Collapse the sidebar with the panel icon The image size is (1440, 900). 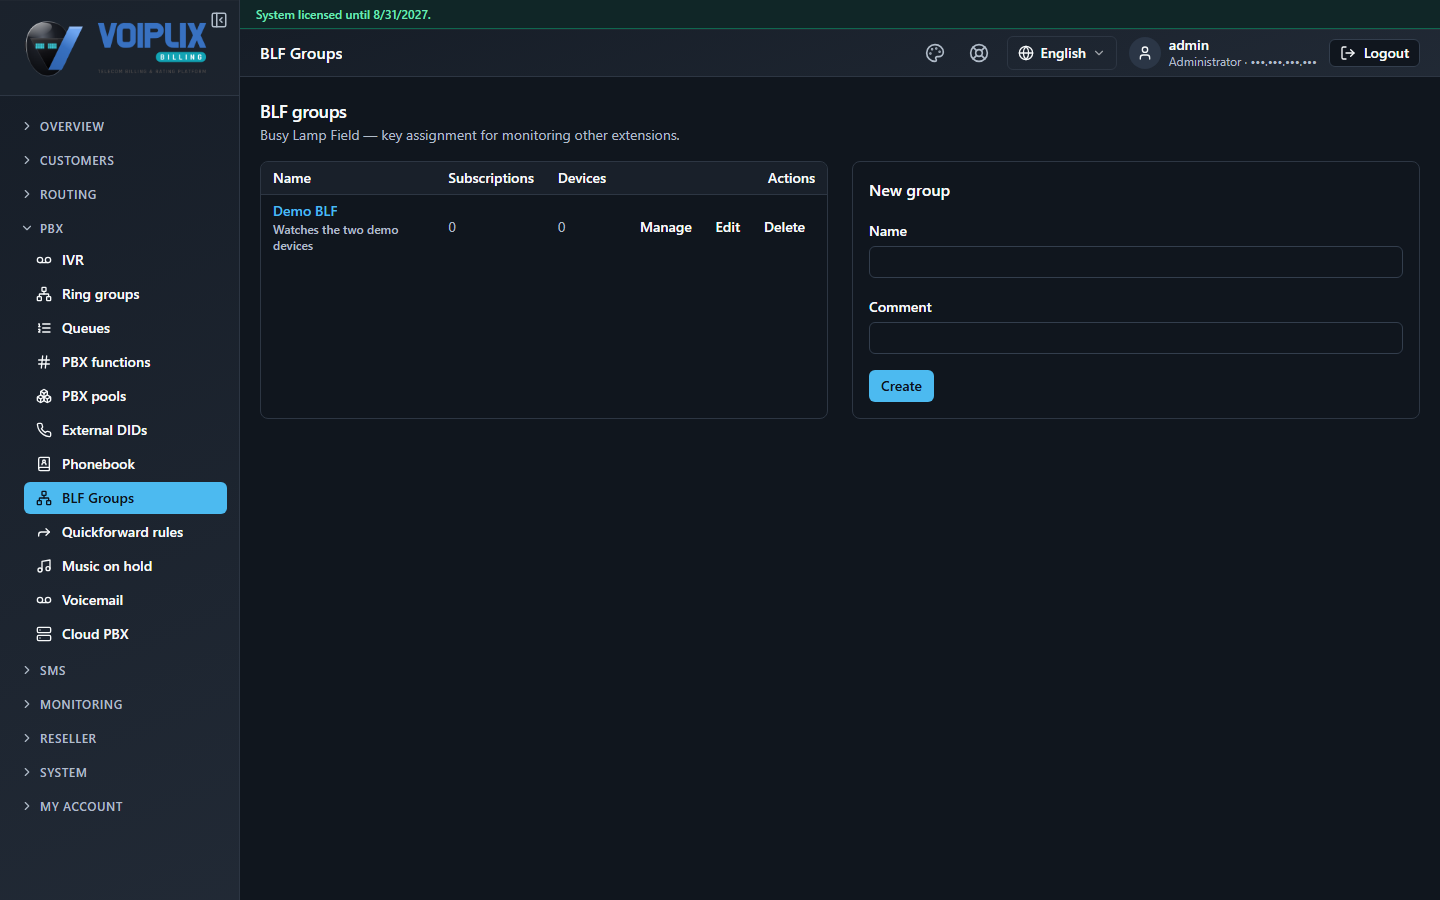[219, 20]
